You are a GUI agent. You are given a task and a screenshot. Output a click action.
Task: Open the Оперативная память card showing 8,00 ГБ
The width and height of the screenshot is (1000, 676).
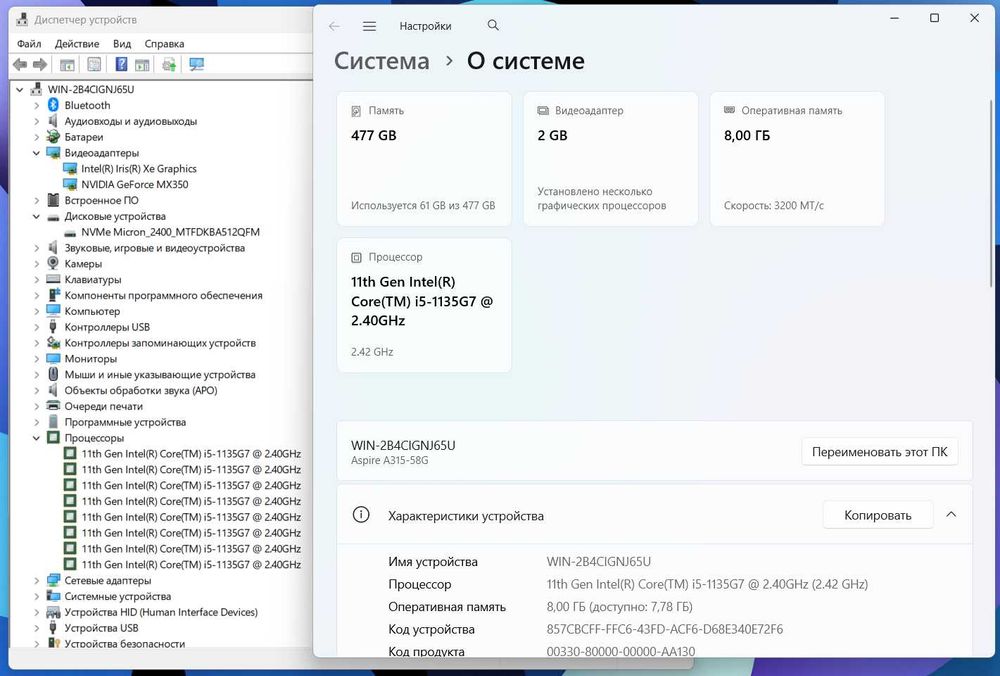coord(797,159)
